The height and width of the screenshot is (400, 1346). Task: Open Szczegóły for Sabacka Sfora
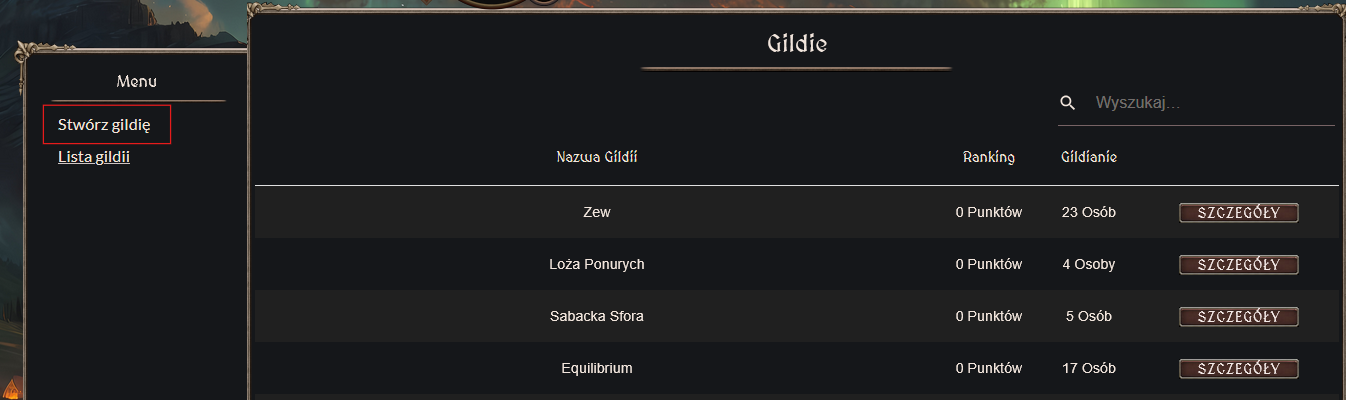click(1238, 317)
